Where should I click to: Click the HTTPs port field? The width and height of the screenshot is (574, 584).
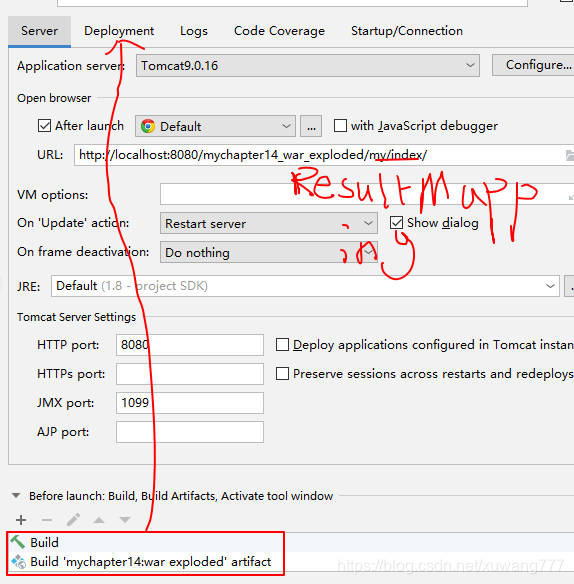coord(190,374)
